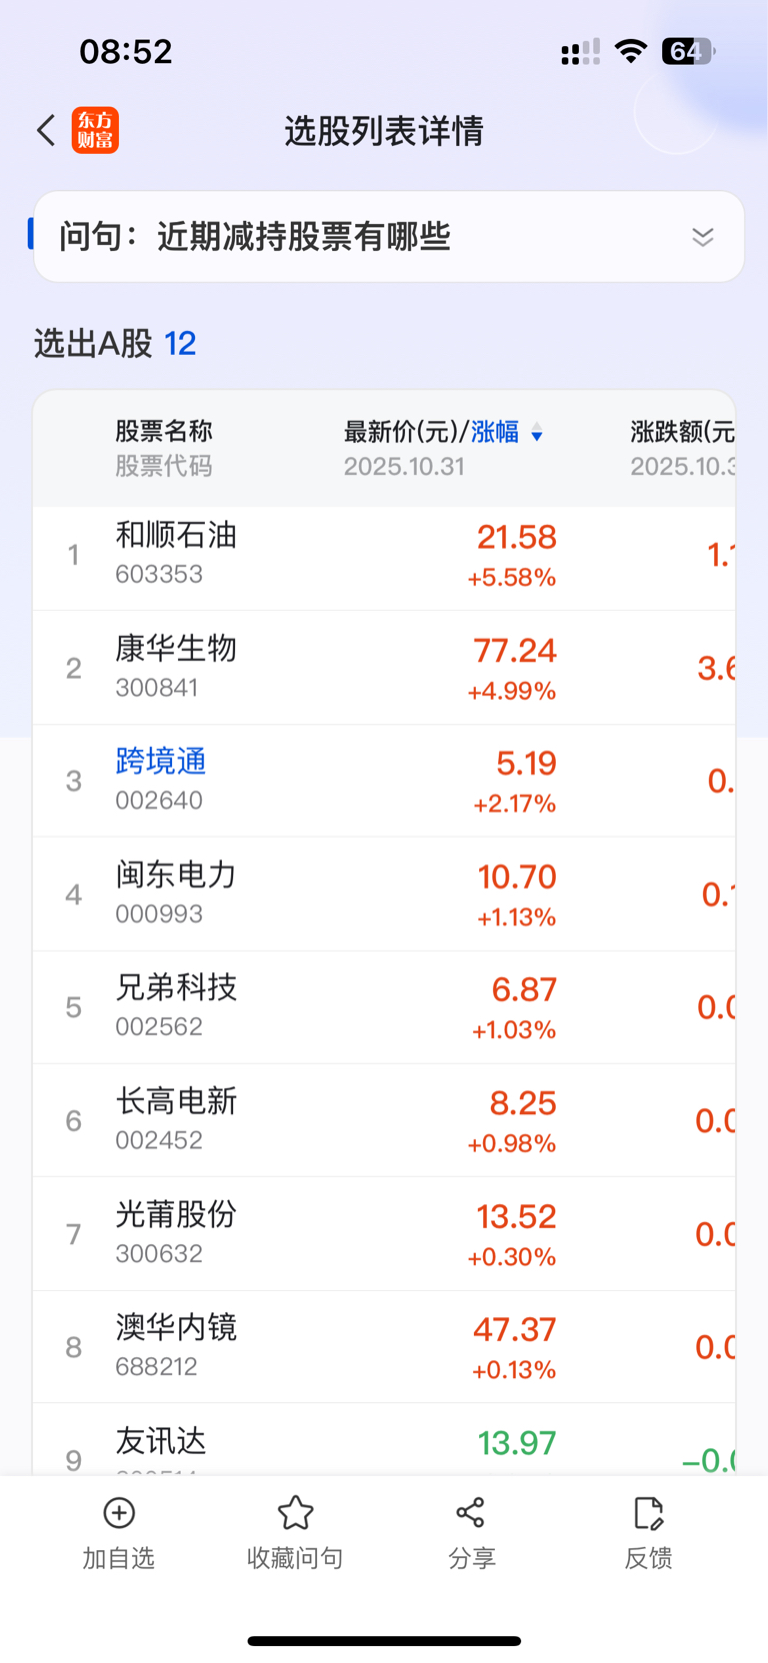Select the 闽东电力 row

click(384, 894)
